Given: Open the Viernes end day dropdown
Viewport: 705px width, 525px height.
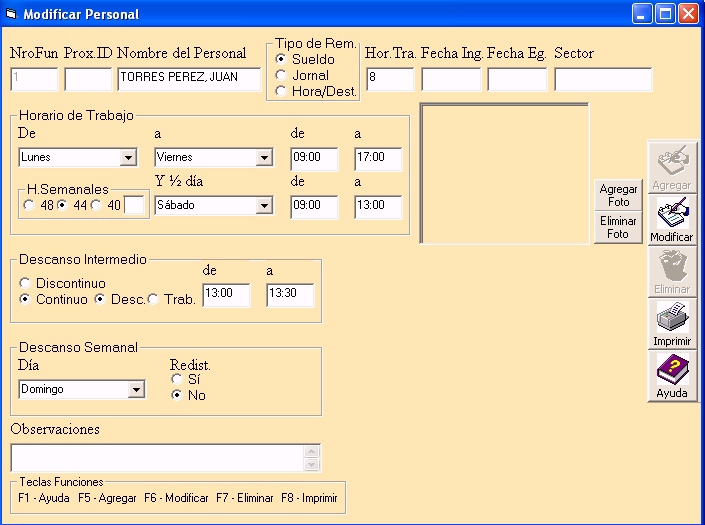Looking at the screenshot, I should 264,158.
